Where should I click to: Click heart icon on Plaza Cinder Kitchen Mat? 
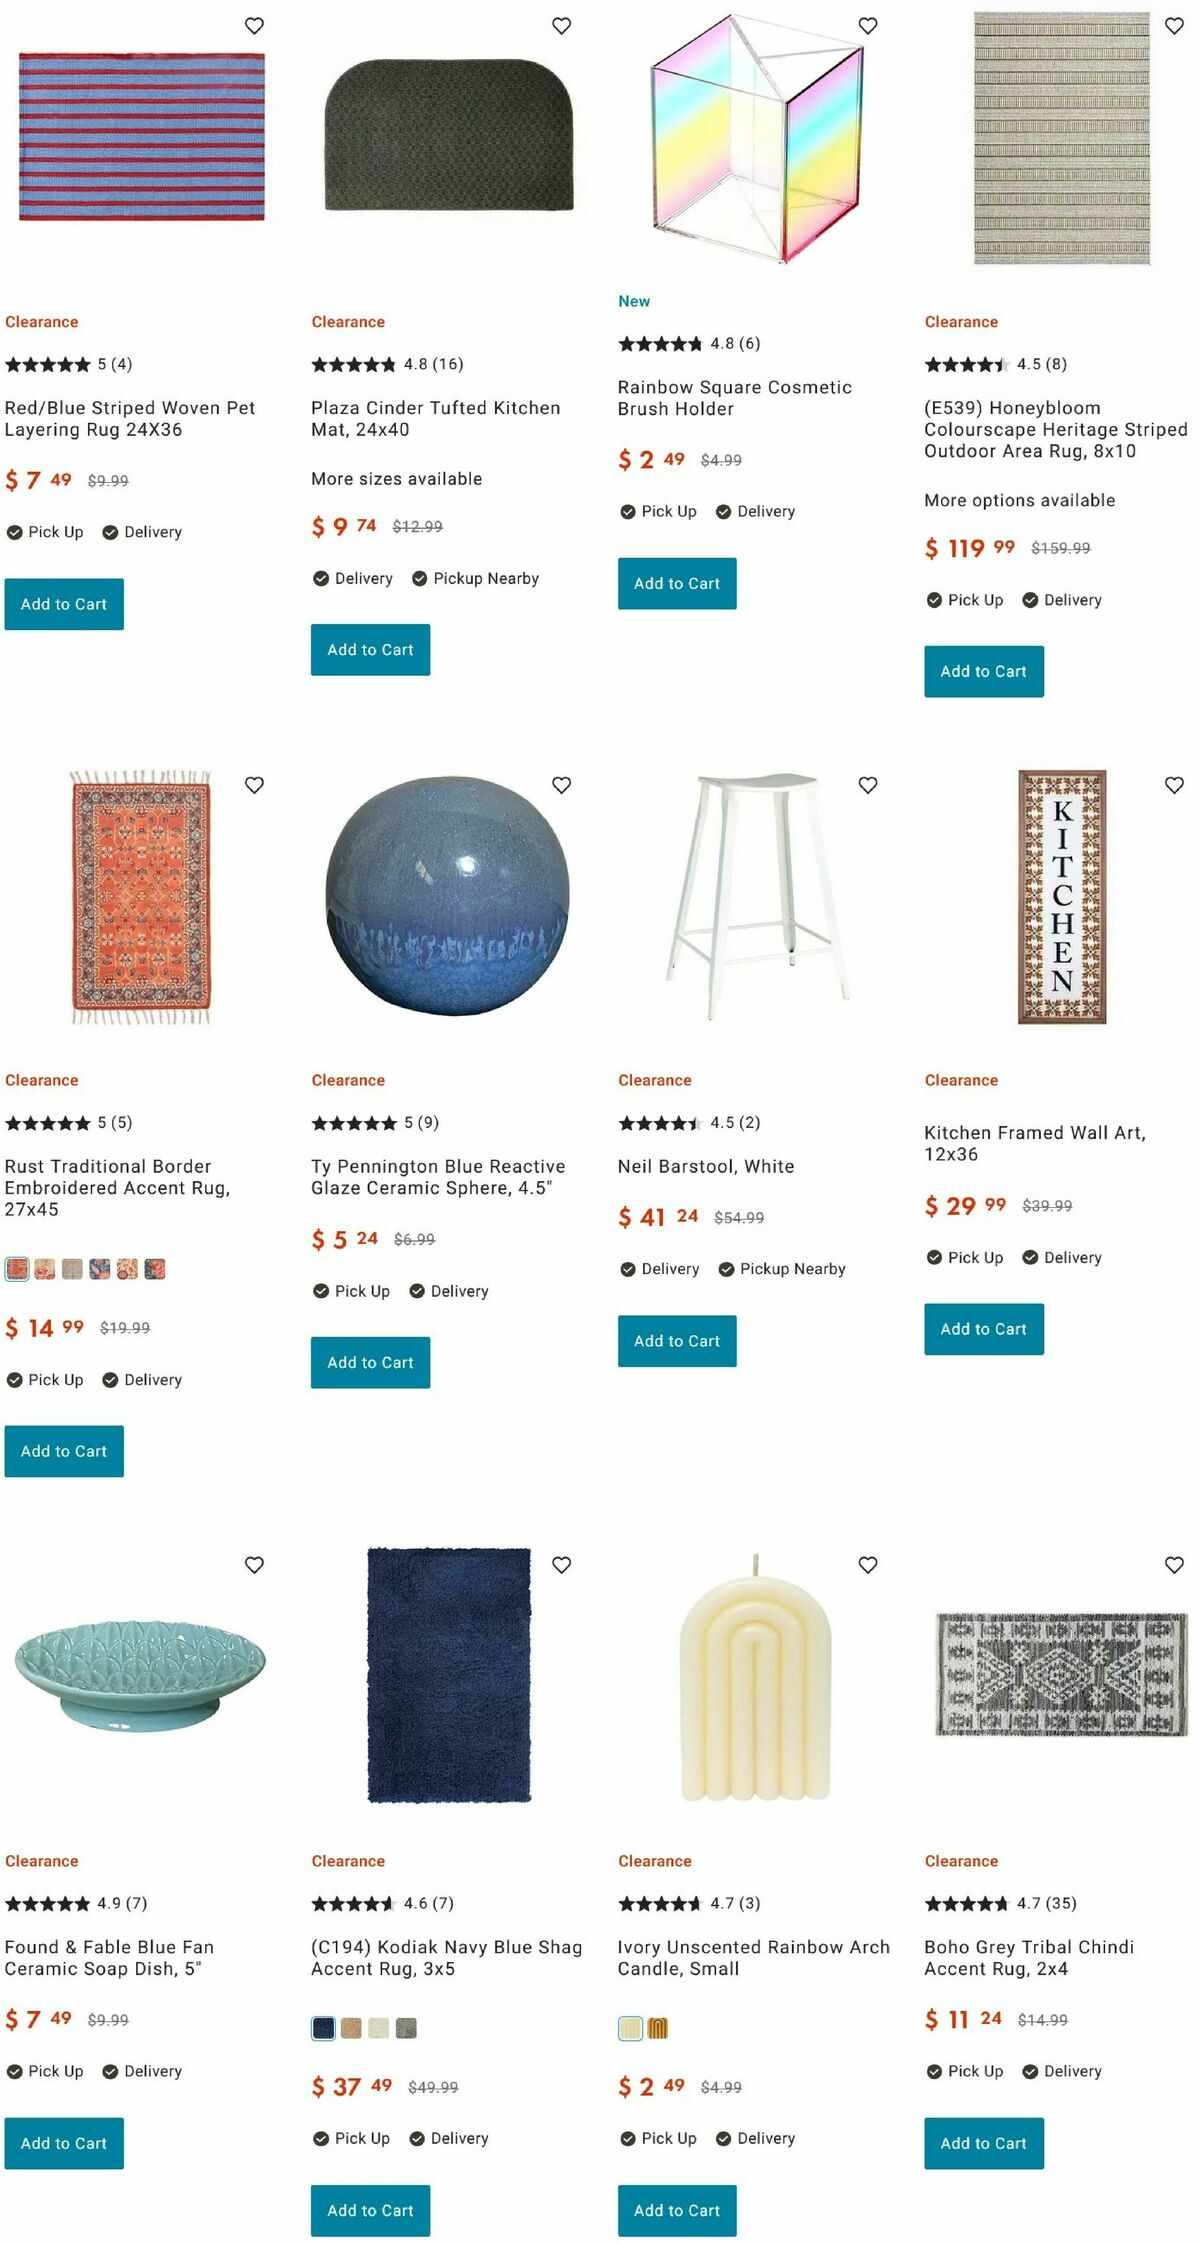pos(561,26)
